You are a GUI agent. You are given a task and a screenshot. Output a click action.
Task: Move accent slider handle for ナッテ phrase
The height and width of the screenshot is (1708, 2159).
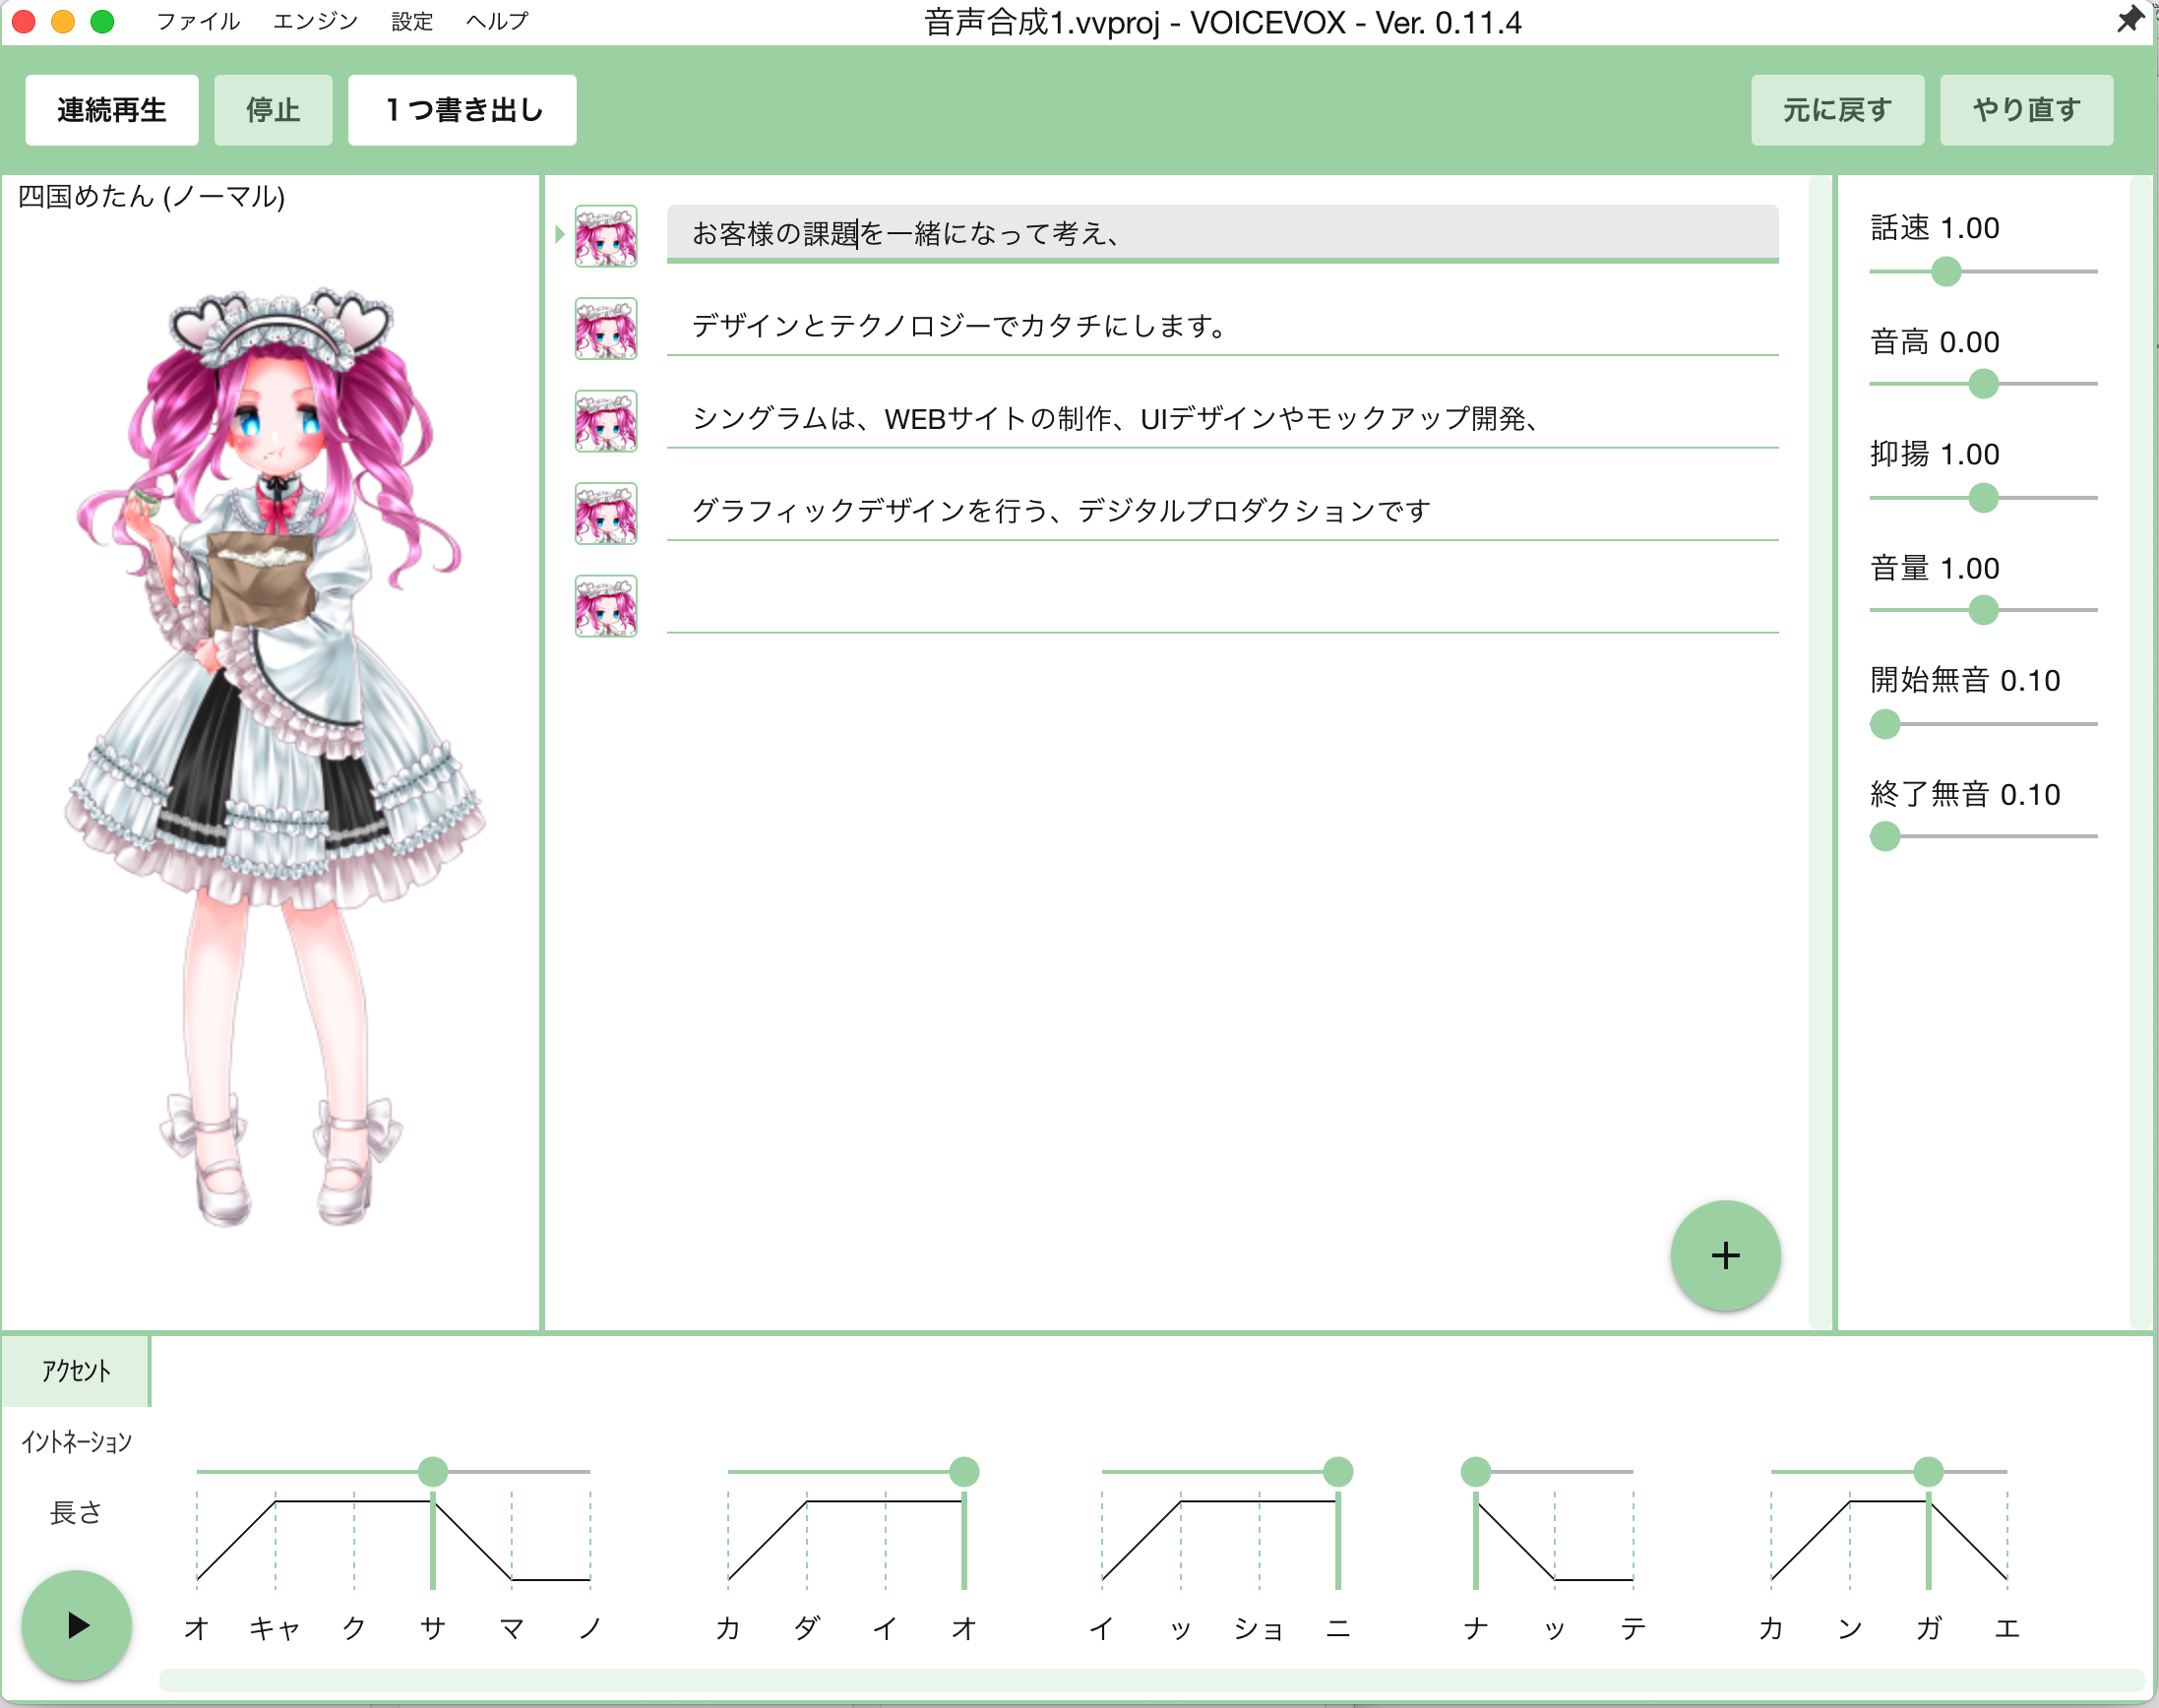click(x=1476, y=1471)
